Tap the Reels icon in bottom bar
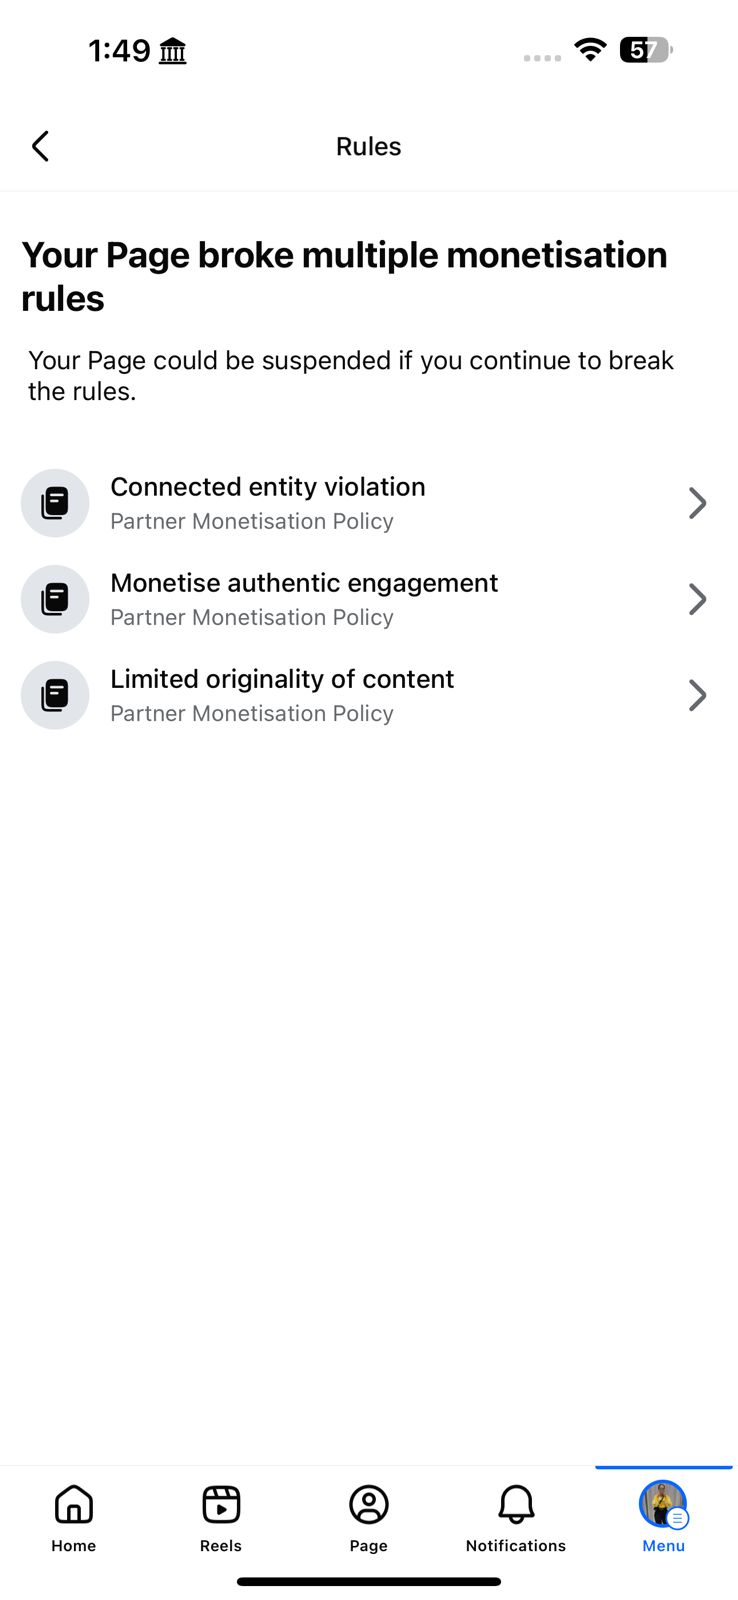Viewport: 738px width, 1600px height. 221,1504
